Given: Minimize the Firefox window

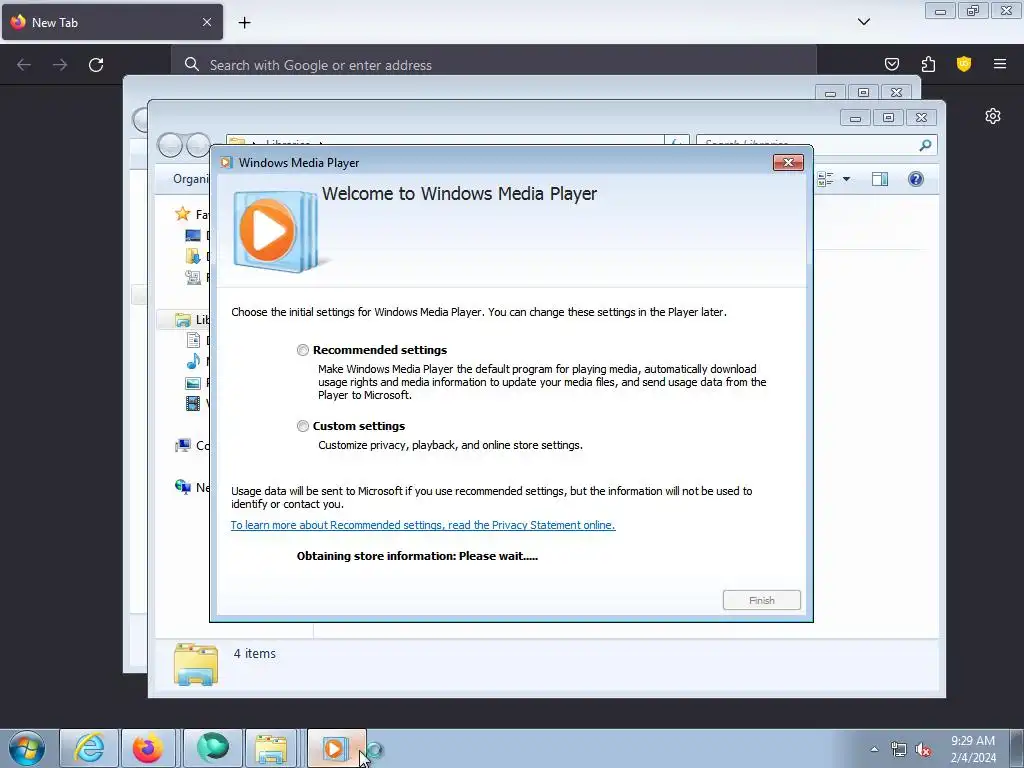Looking at the screenshot, I should coord(940,11).
